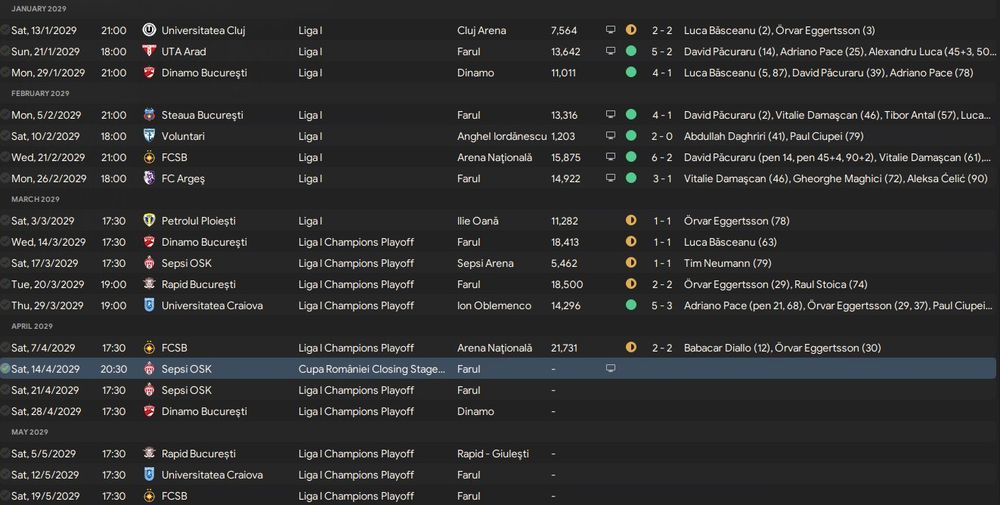Screen dimensions: 1000x505
Task: Open the 2 - 2 score against Universitatea Cluj
Action: [661, 30]
